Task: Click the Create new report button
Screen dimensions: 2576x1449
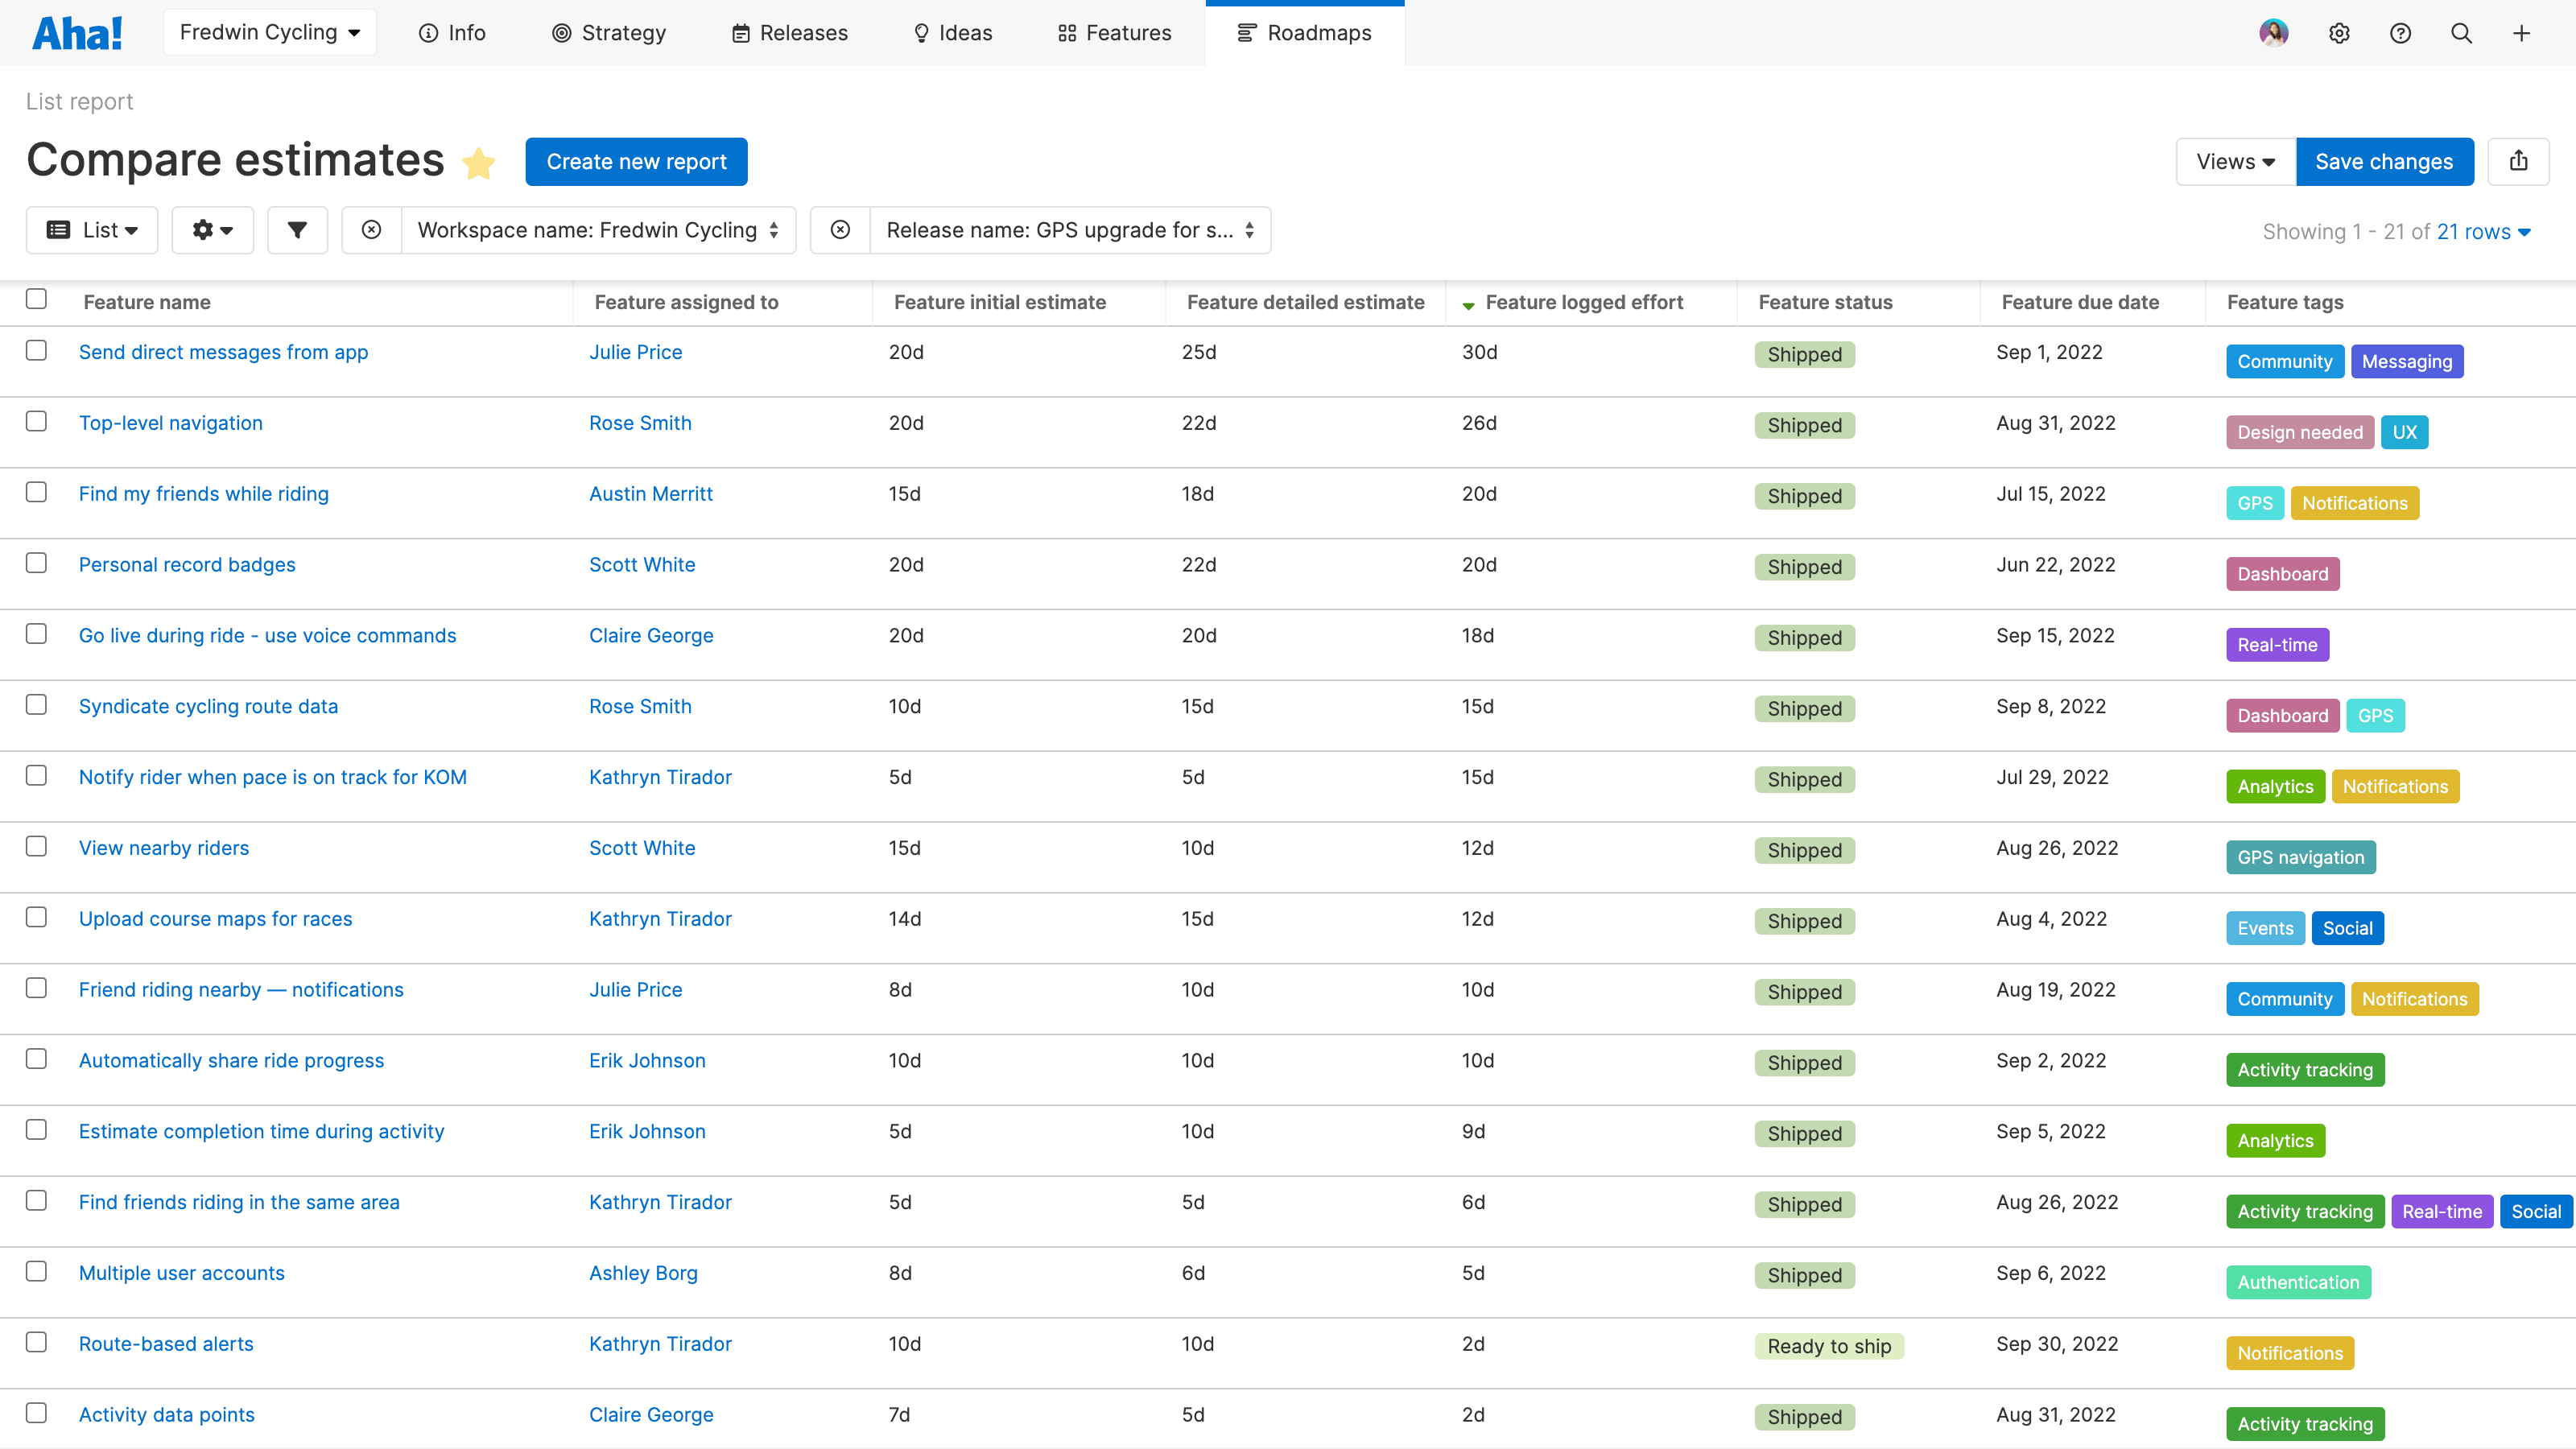Action: [636, 161]
